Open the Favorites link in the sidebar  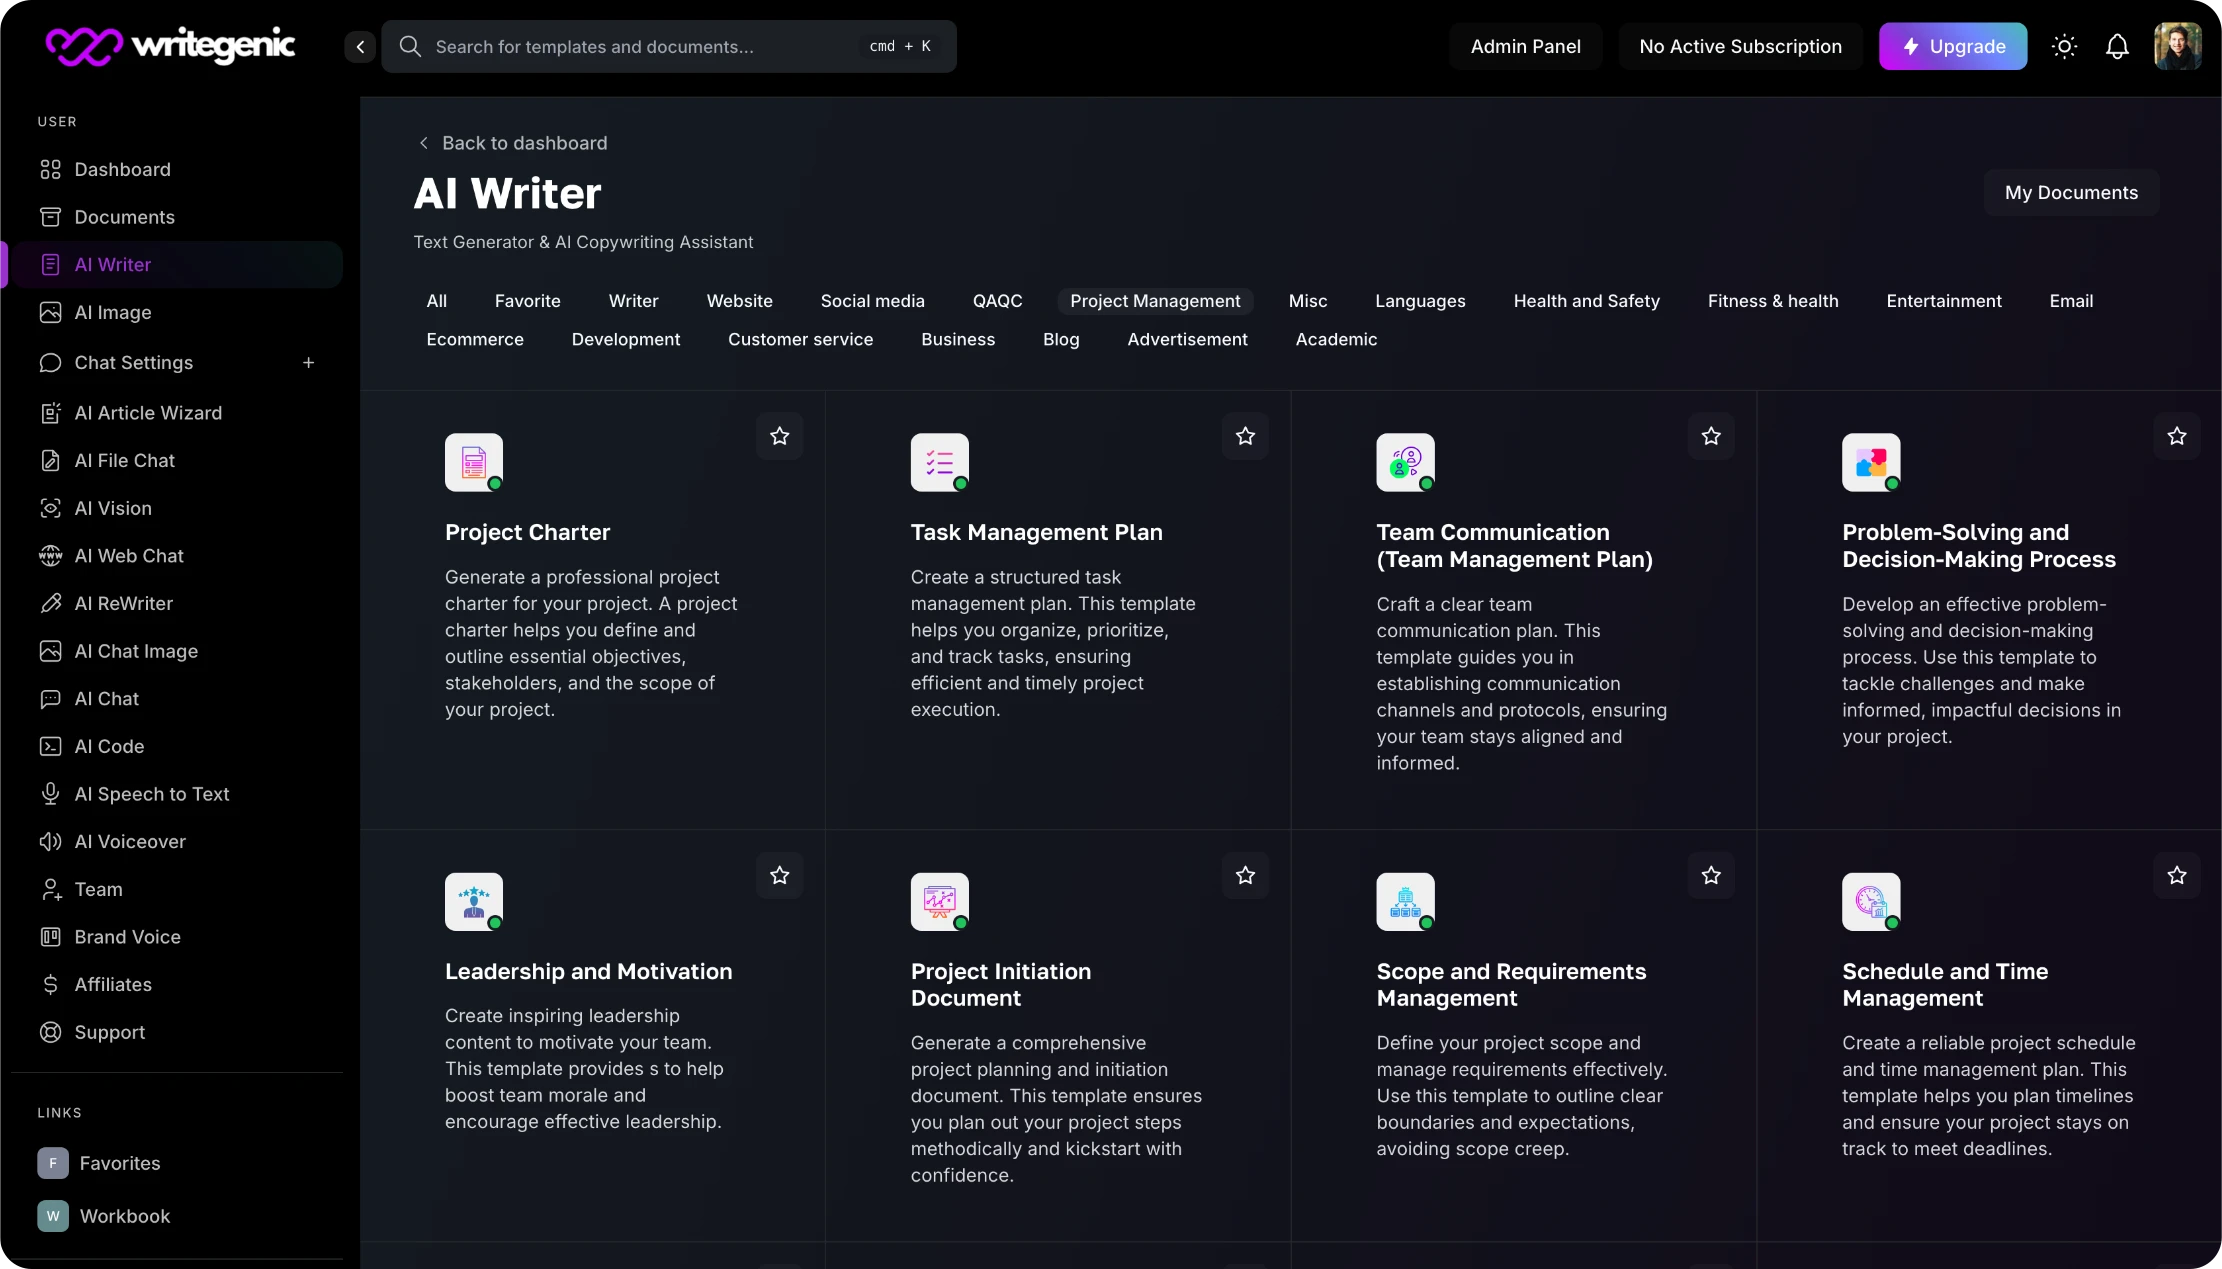pos(99,1163)
